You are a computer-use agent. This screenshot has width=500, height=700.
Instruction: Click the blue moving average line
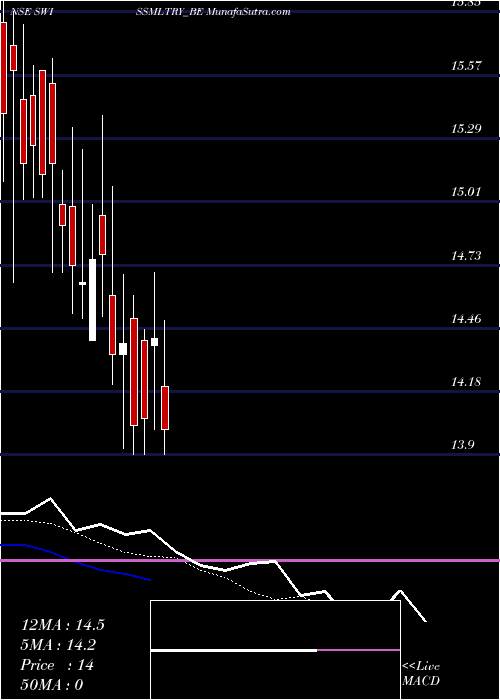coord(76,561)
